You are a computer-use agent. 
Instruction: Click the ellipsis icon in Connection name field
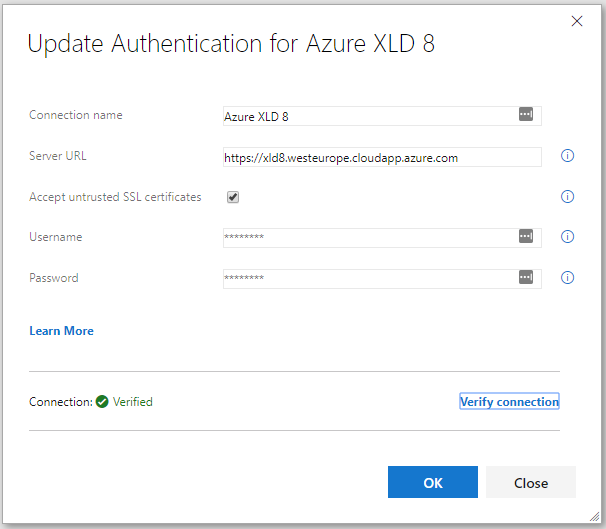click(x=526, y=115)
